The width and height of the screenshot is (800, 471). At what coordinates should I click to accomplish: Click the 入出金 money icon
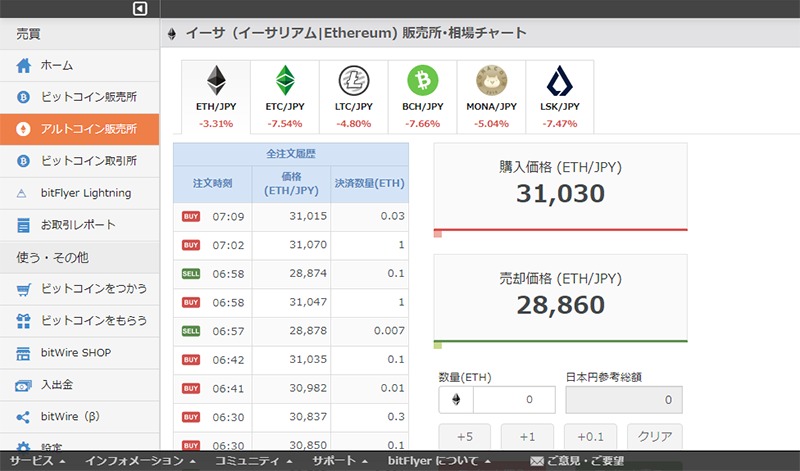(x=23, y=385)
